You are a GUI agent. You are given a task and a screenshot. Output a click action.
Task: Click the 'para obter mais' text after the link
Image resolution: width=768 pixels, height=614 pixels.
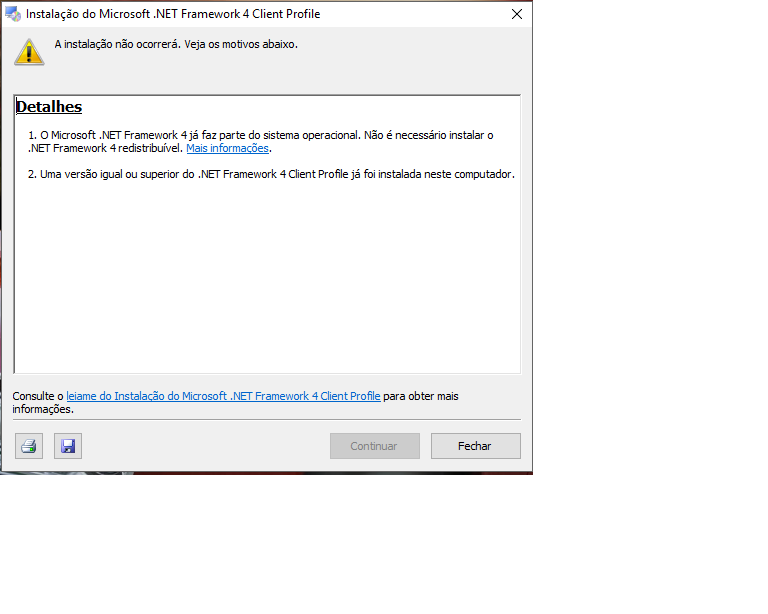point(421,396)
